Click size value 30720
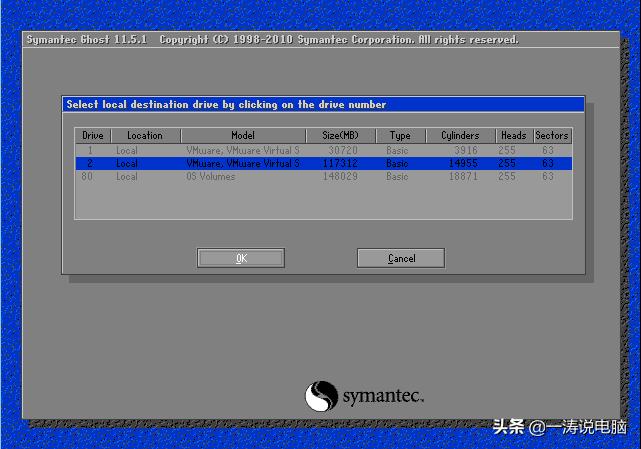Viewport: 641px width, 449px height. [343, 150]
